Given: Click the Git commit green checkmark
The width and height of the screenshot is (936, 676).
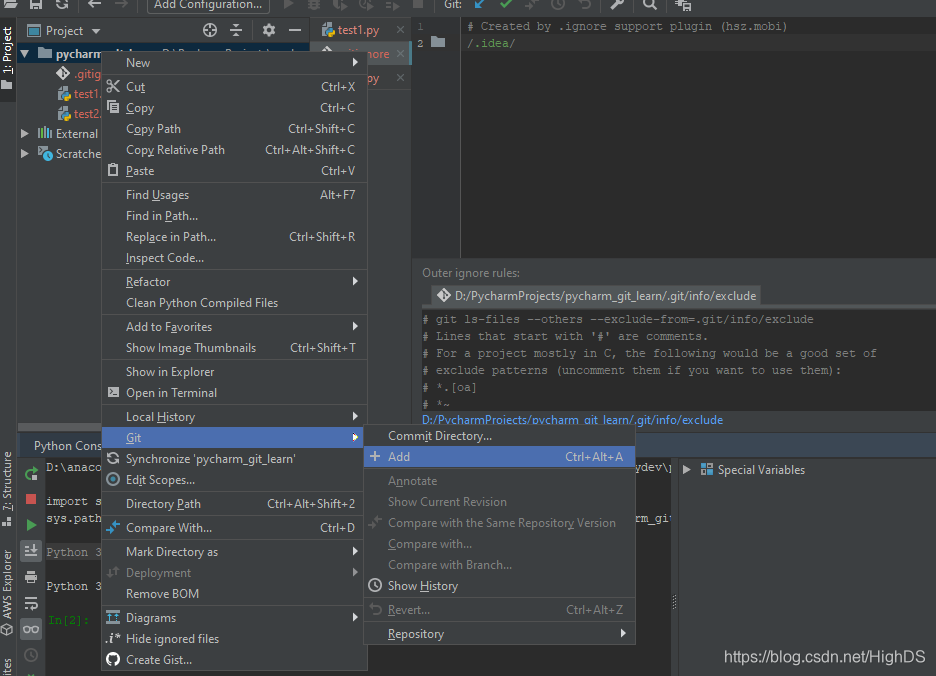Looking at the screenshot, I should (x=506, y=4).
